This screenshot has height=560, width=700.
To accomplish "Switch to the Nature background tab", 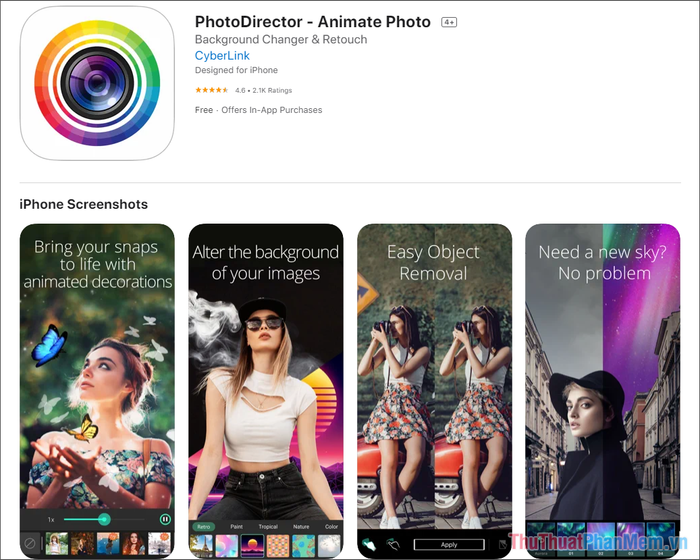I will (301, 527).
